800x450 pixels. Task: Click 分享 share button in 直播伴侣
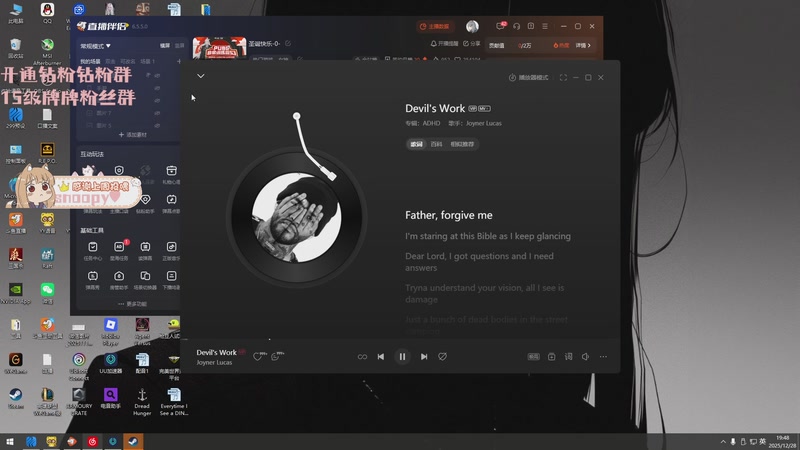[471, 44]
